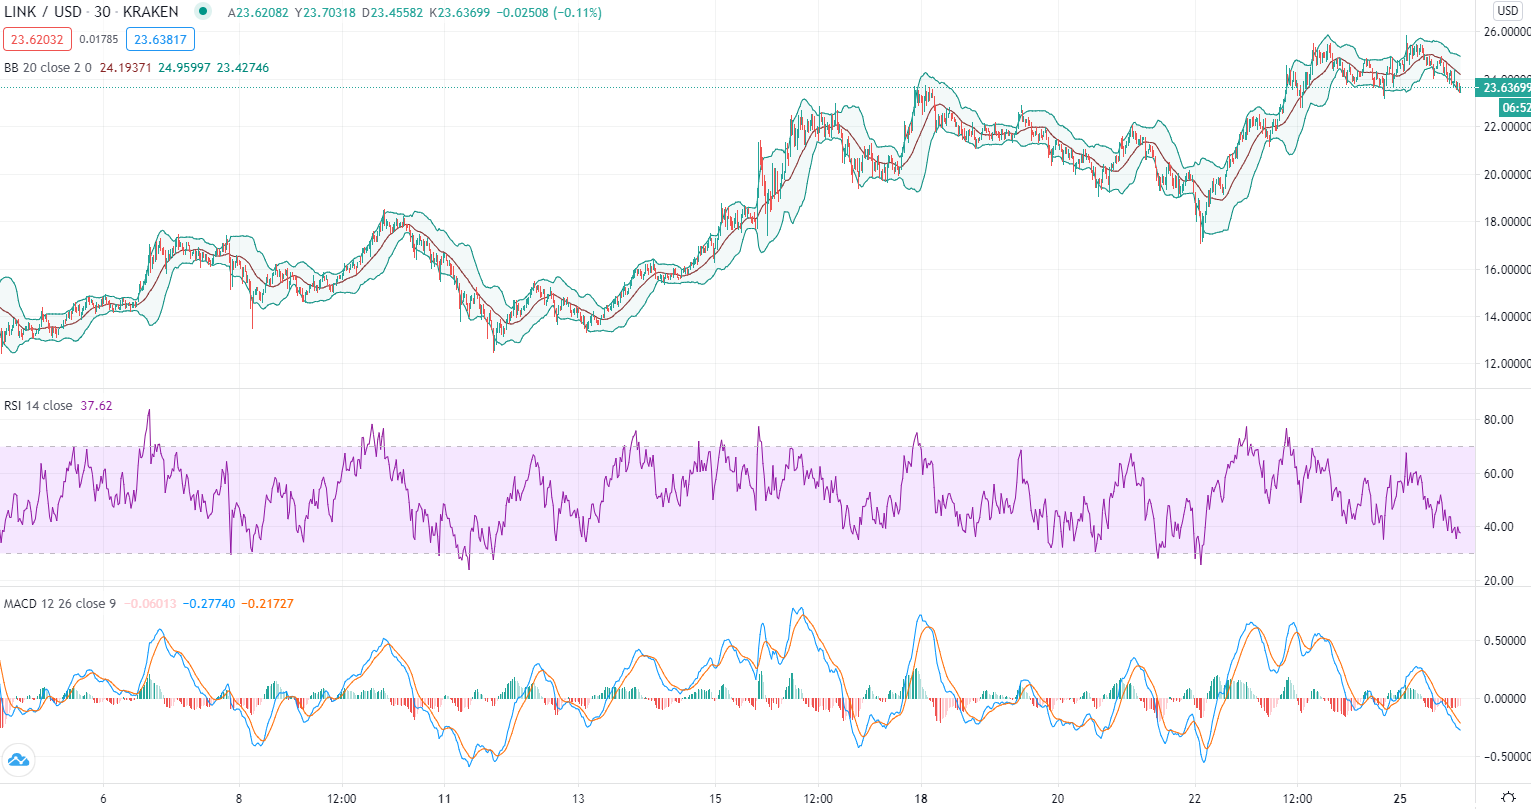Click the 80.00 RSI axis label
The width and height of the screenshot is (1531, 809).
(1499, 420)
